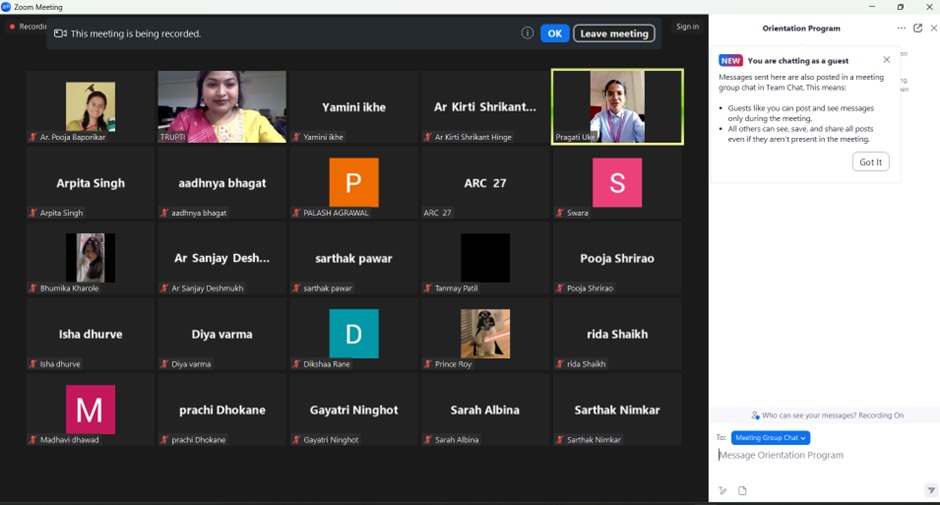Focus the Message Orientation Program text field
This screenshot has width=940, height=505.
(820, 455)
